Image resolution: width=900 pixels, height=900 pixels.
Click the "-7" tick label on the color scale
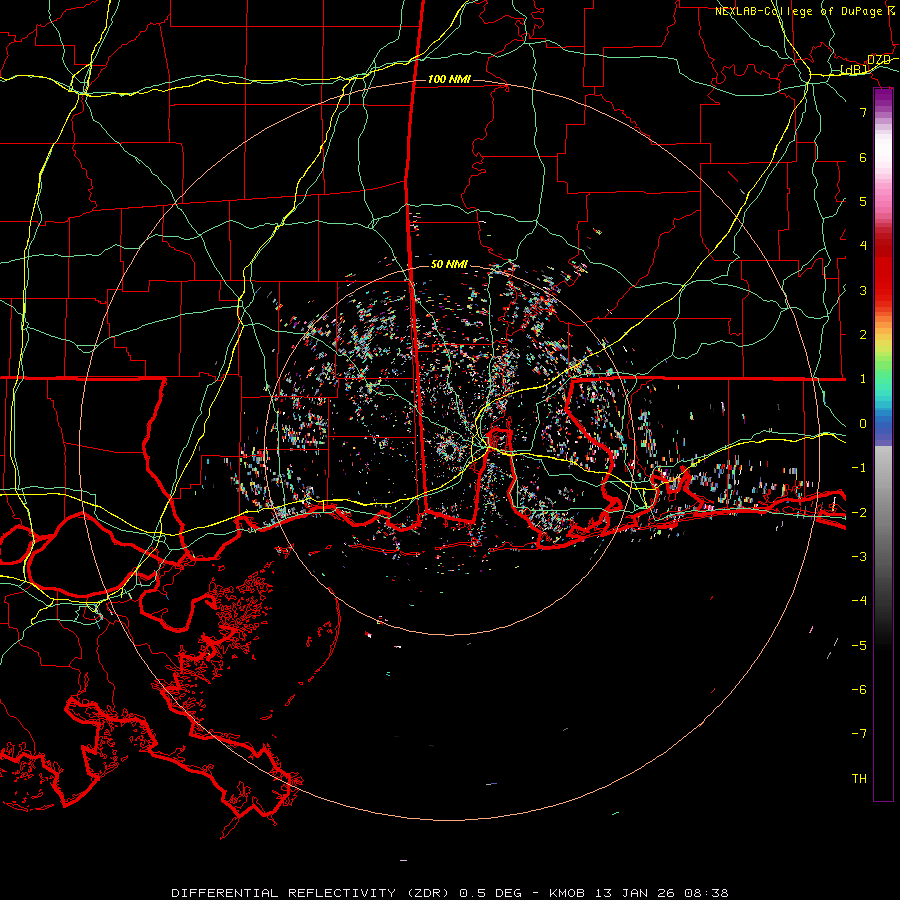859,734
